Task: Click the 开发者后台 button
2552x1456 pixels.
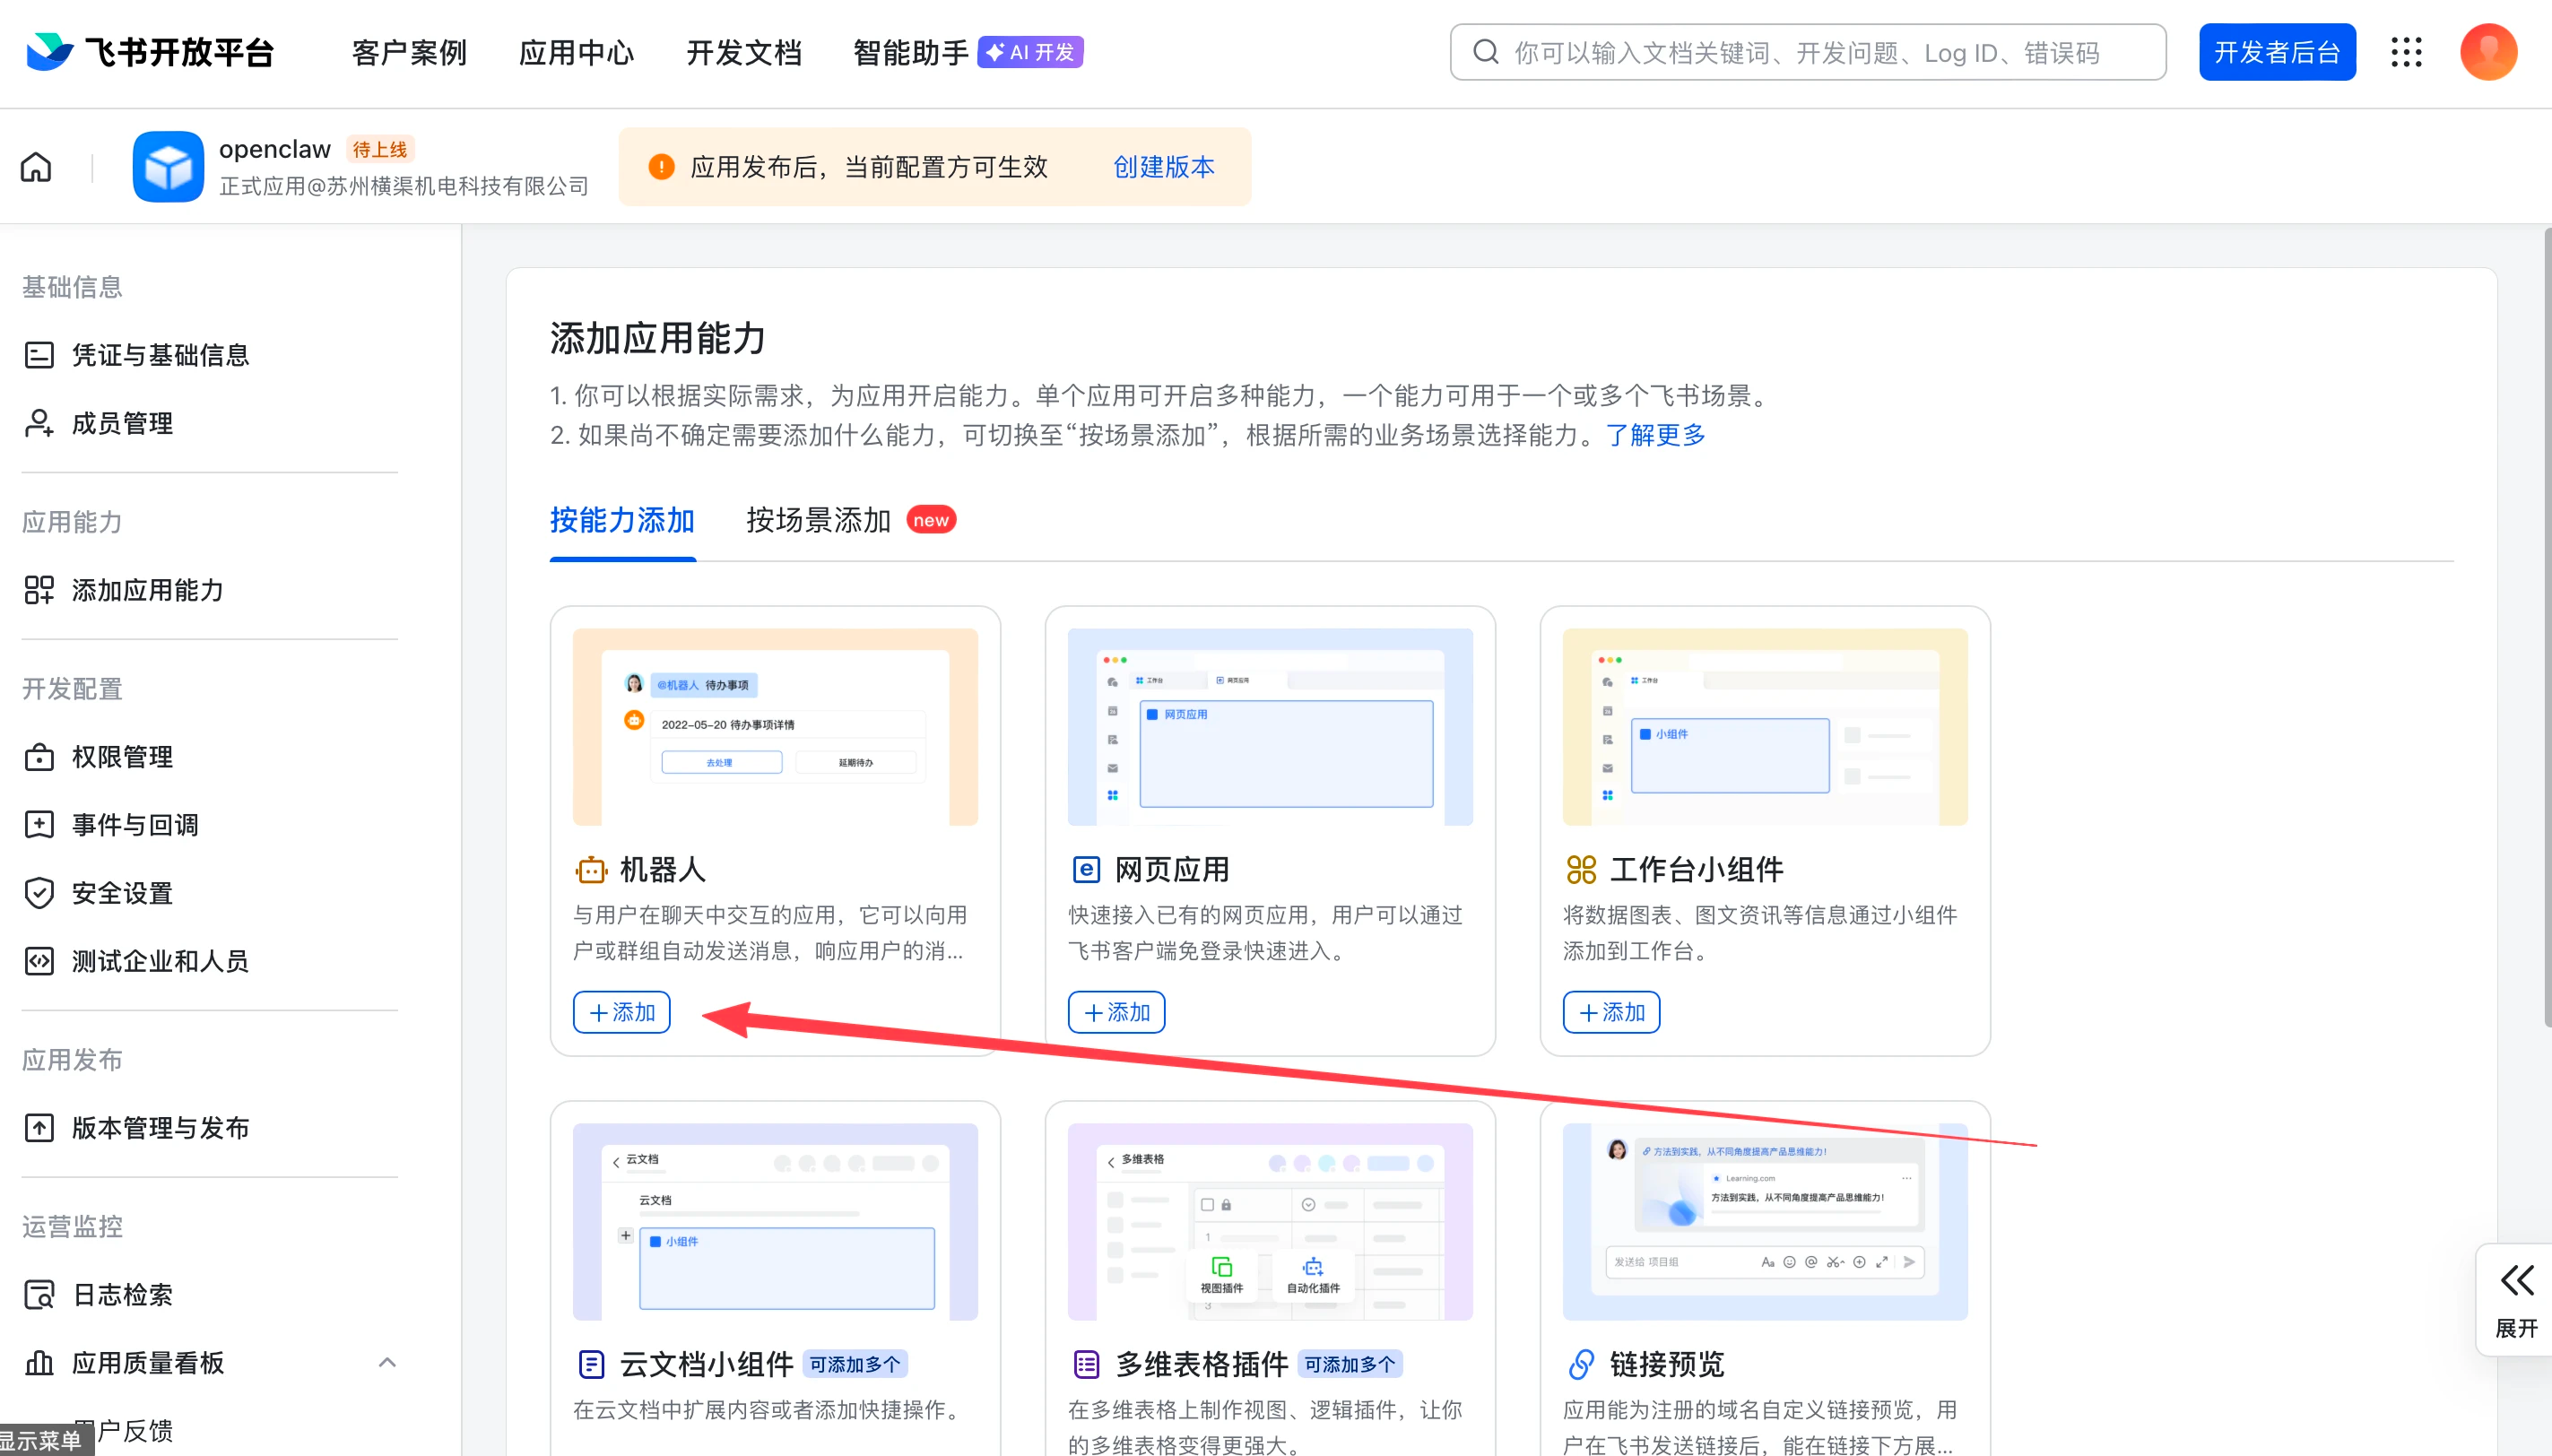Action: click(2276, 52)
